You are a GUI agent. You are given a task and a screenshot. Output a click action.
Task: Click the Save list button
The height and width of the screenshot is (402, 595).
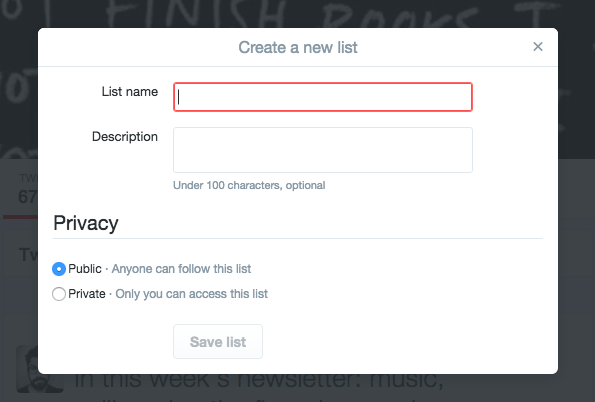coord(218,341)
